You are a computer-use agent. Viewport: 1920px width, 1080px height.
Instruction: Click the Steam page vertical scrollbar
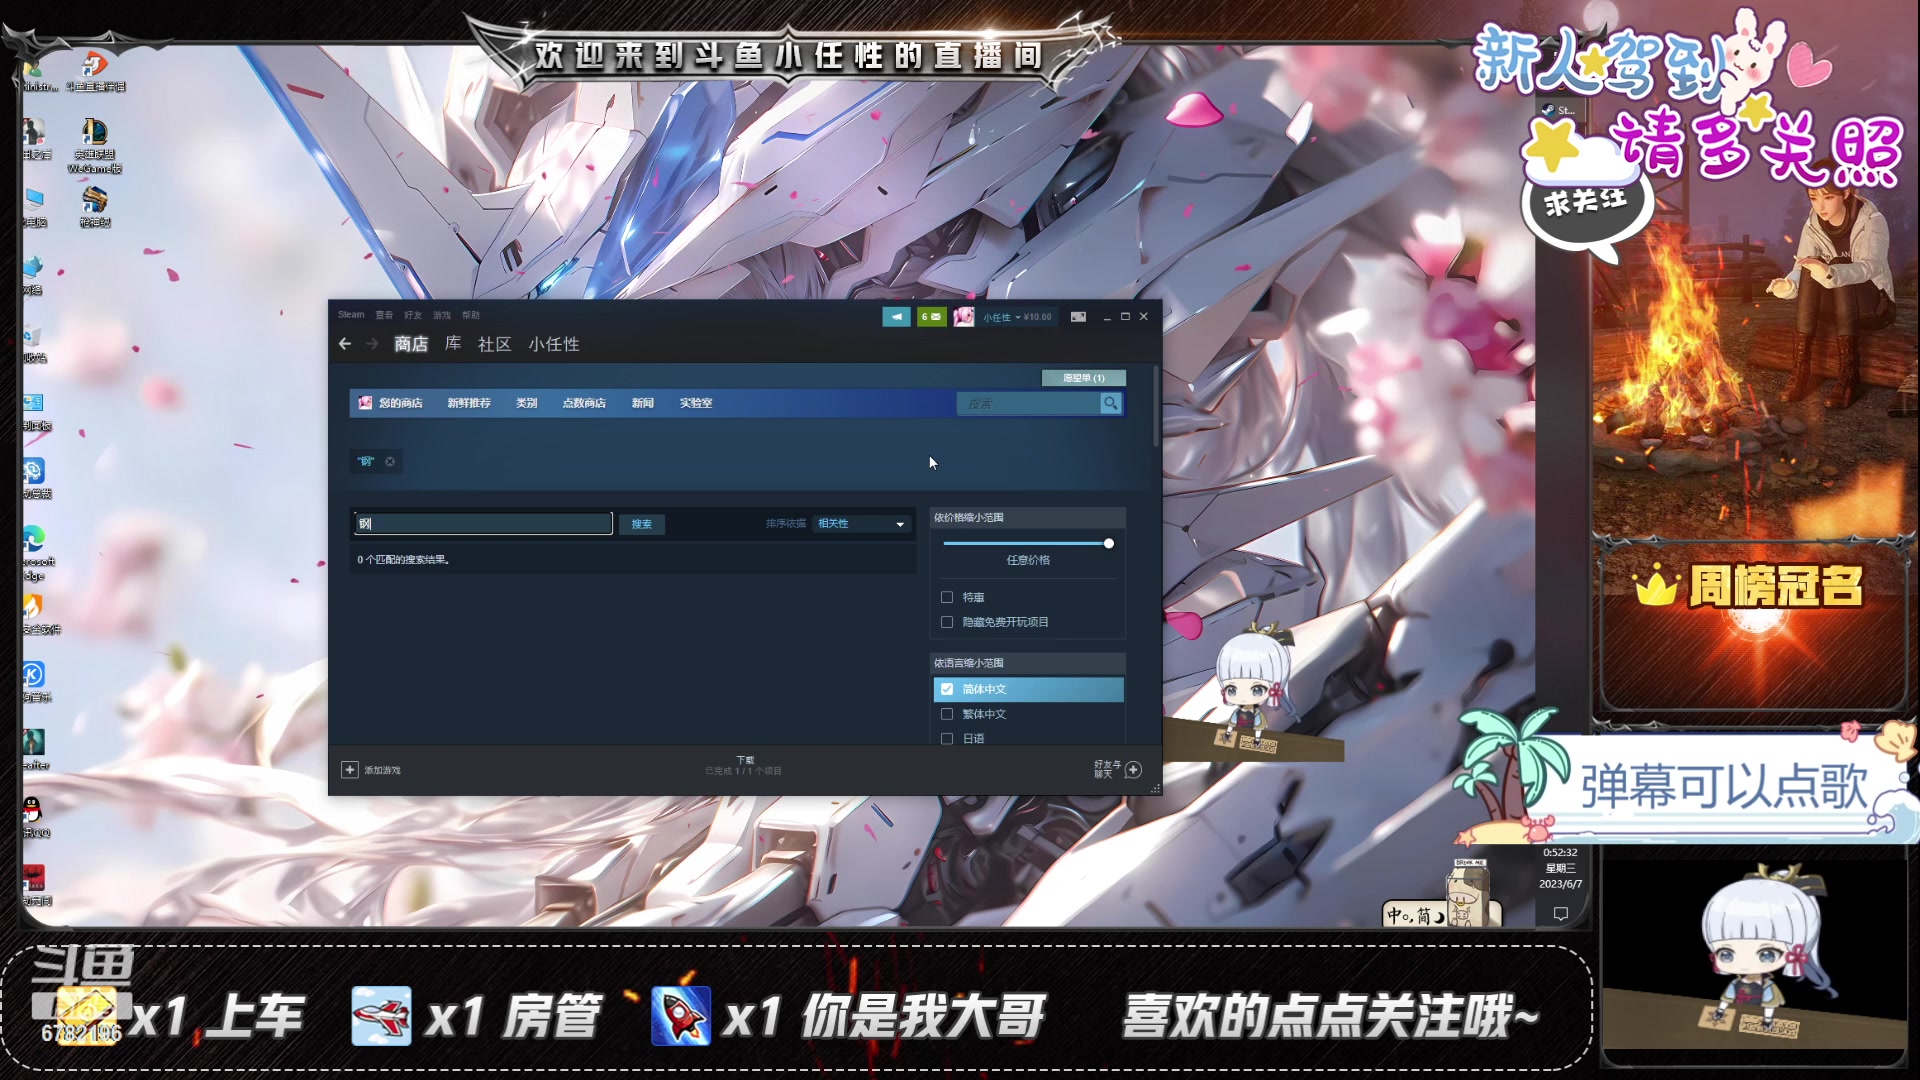1156,408
